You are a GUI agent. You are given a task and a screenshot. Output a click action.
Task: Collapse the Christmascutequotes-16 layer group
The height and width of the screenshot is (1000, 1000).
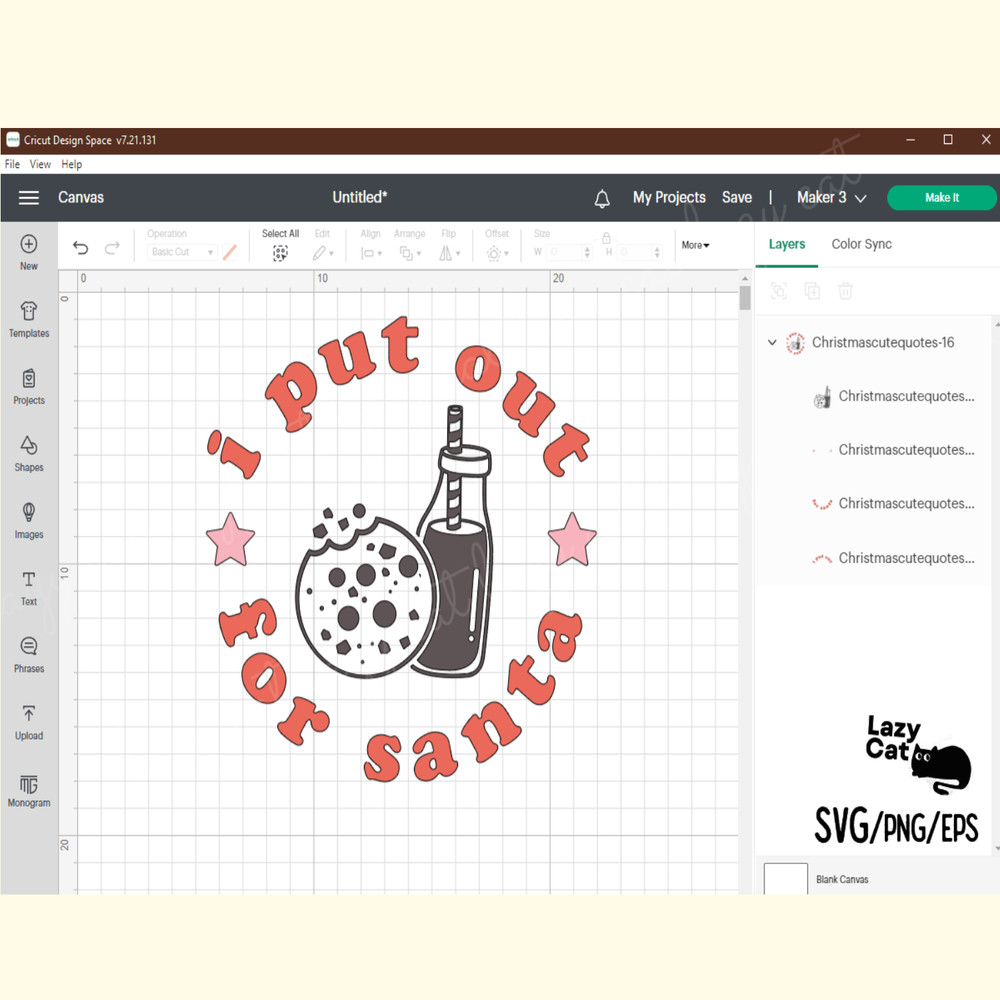(x=772, y=343)
